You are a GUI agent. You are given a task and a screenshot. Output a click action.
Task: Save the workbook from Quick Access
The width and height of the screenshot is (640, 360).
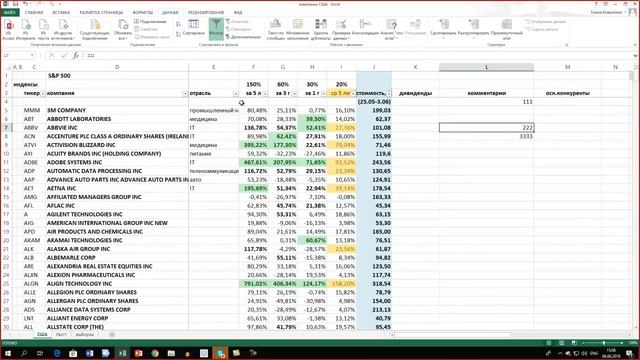click(x=16, y=4)
